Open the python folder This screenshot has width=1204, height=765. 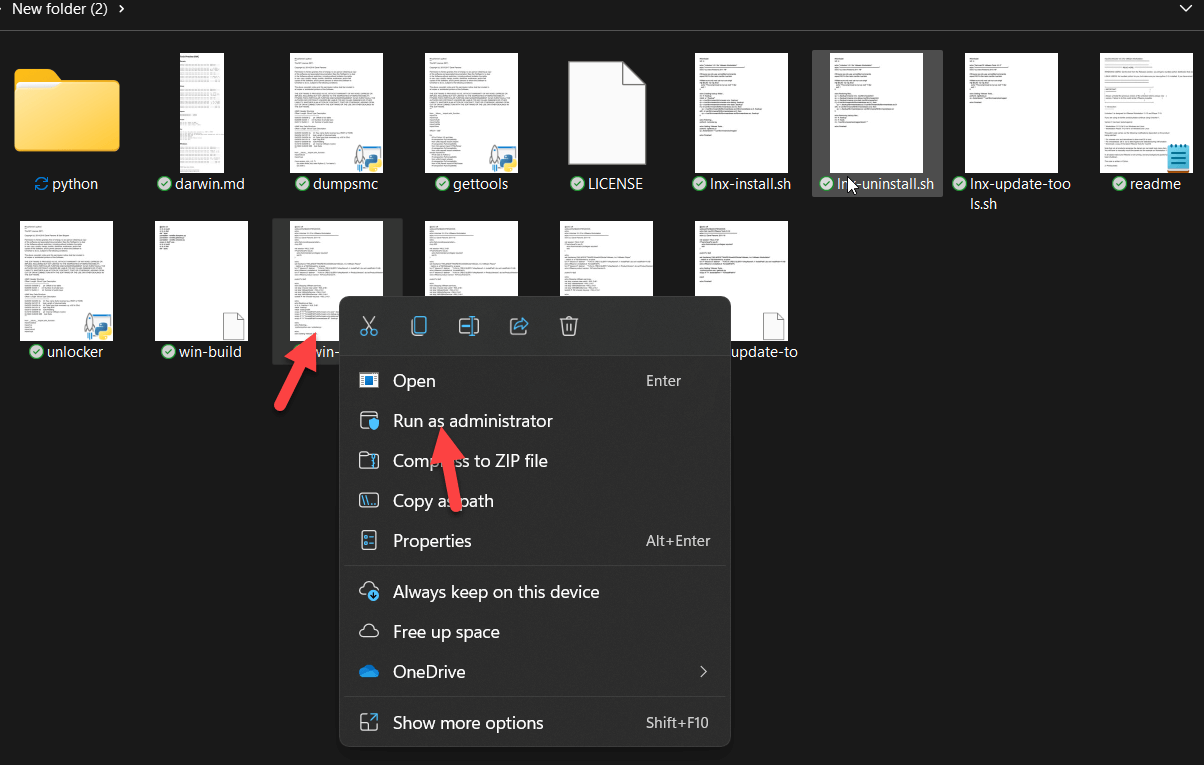67,111
